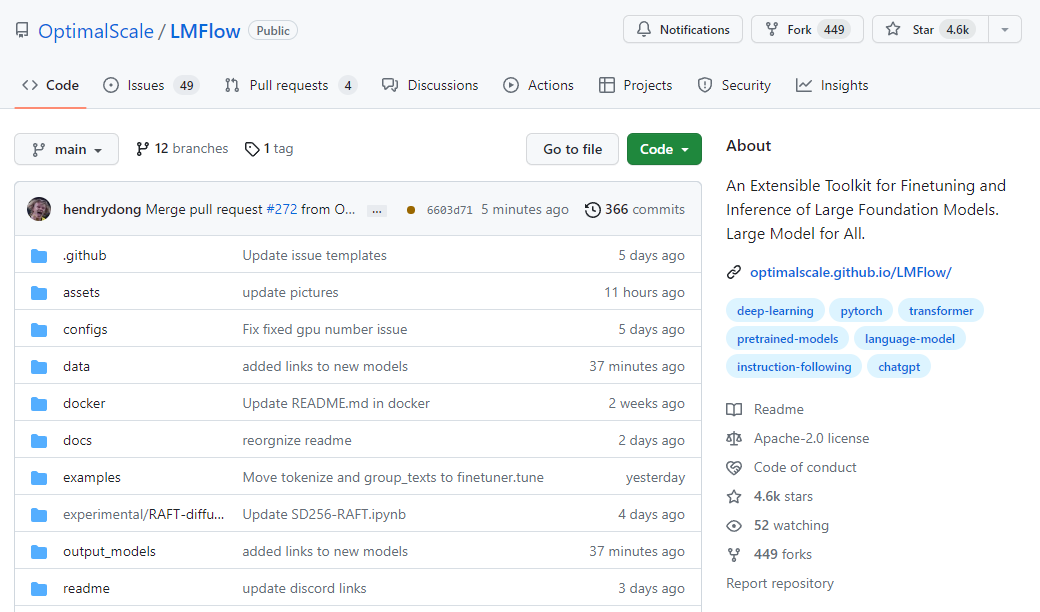Click the configs folder icon
The image size is (1040, 612).
coord(39,330)
